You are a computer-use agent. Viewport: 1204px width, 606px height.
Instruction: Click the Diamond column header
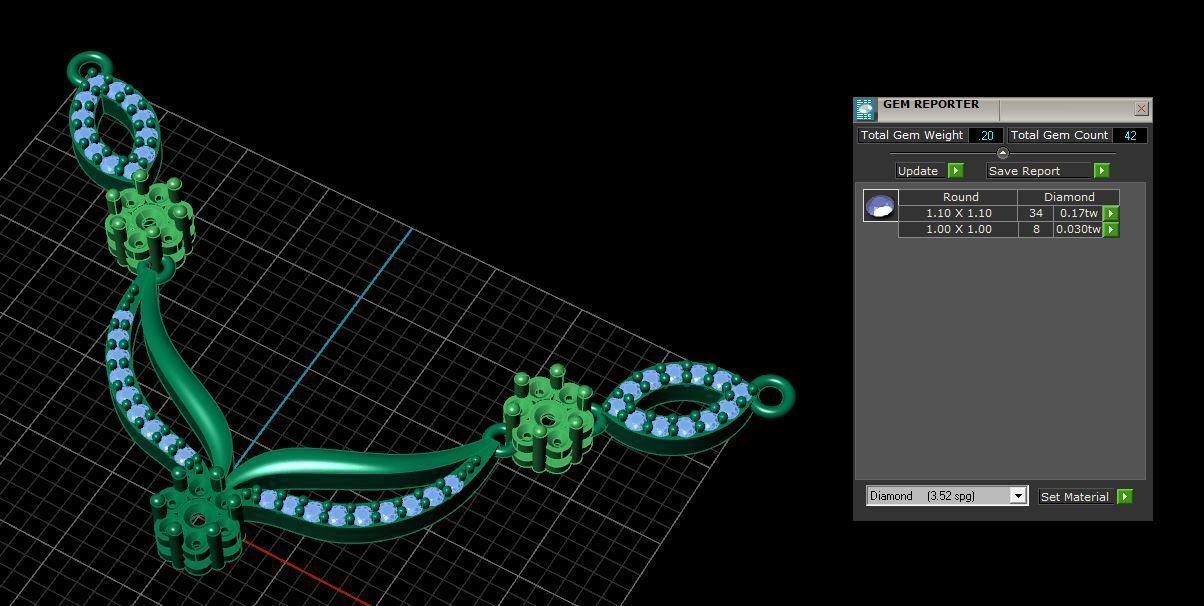point(1068,197)
